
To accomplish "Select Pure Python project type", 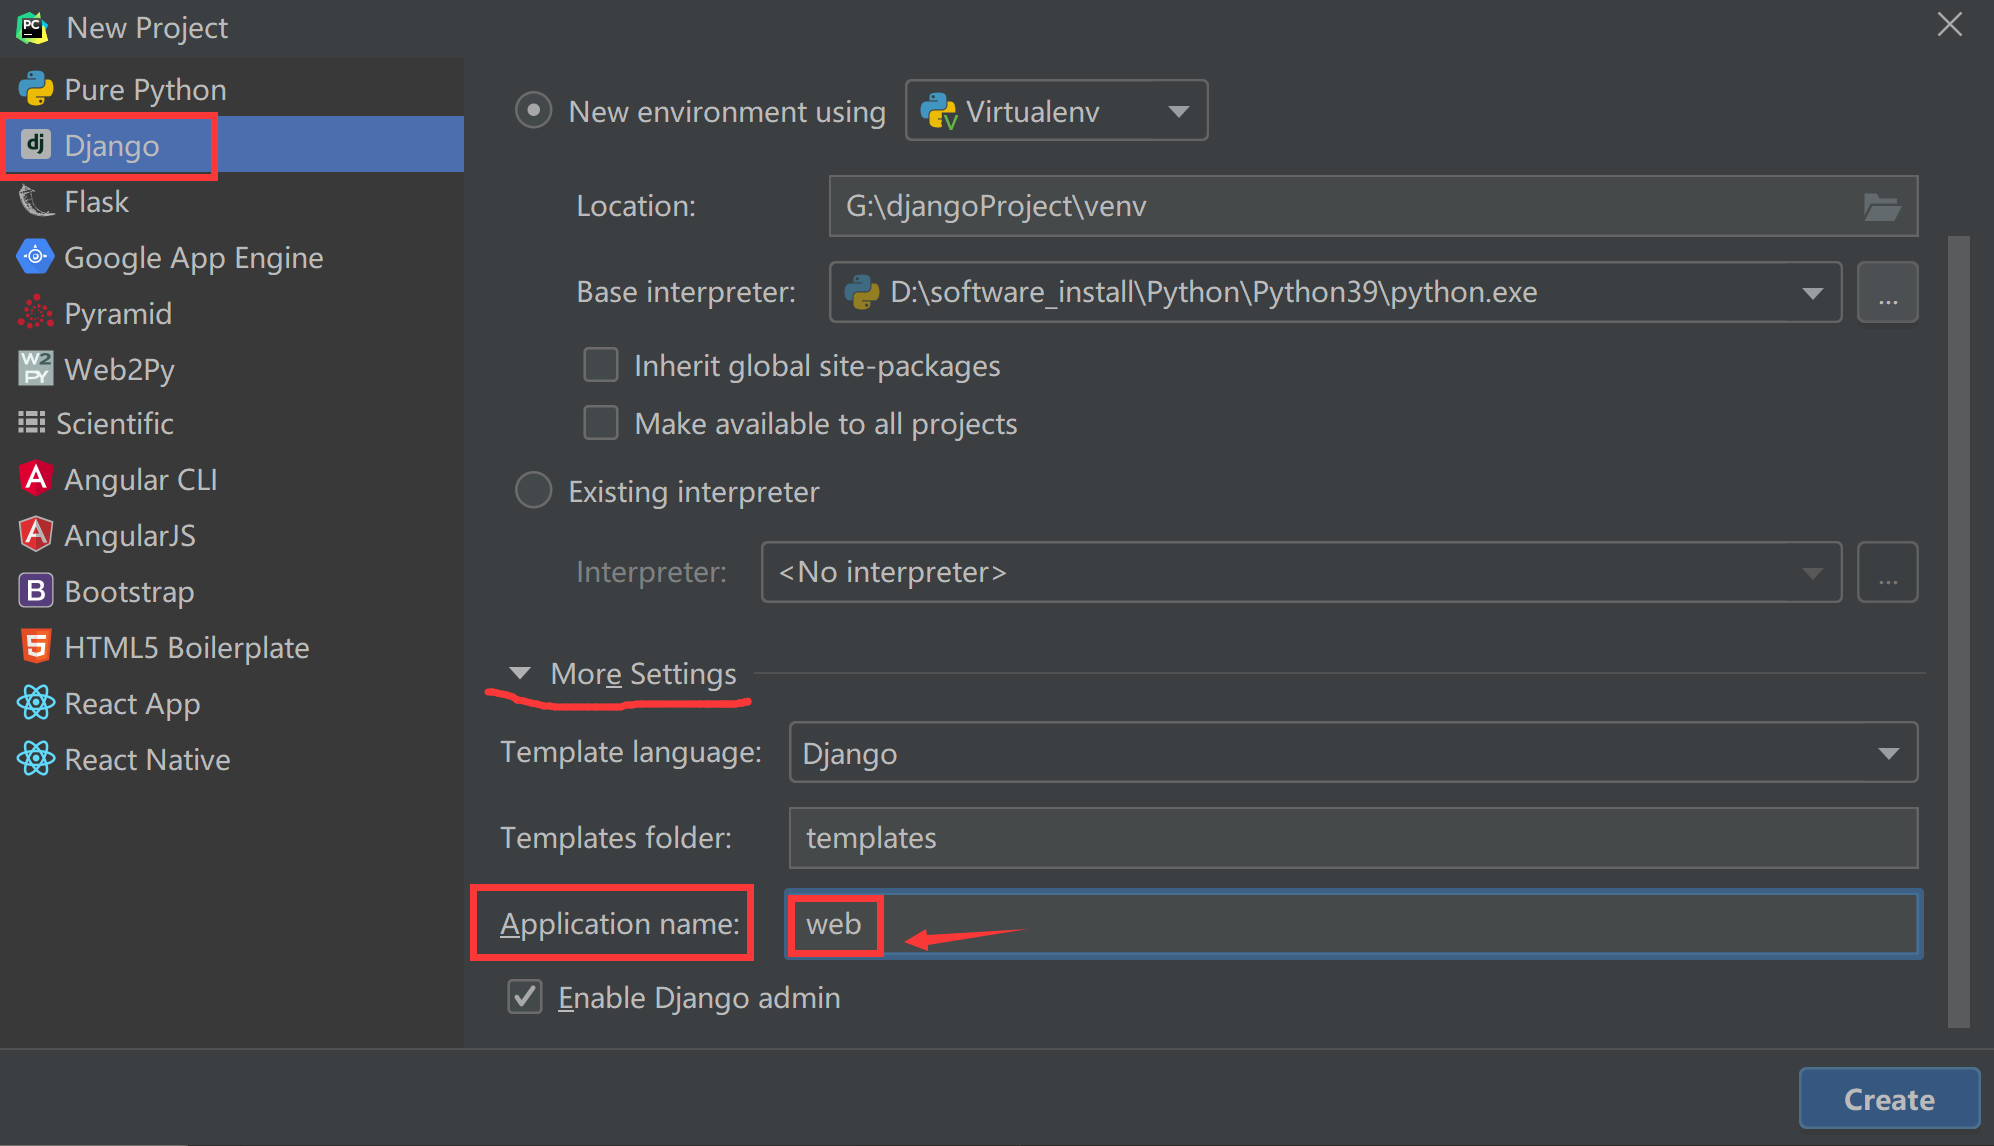I will click(x=232, y=89).
